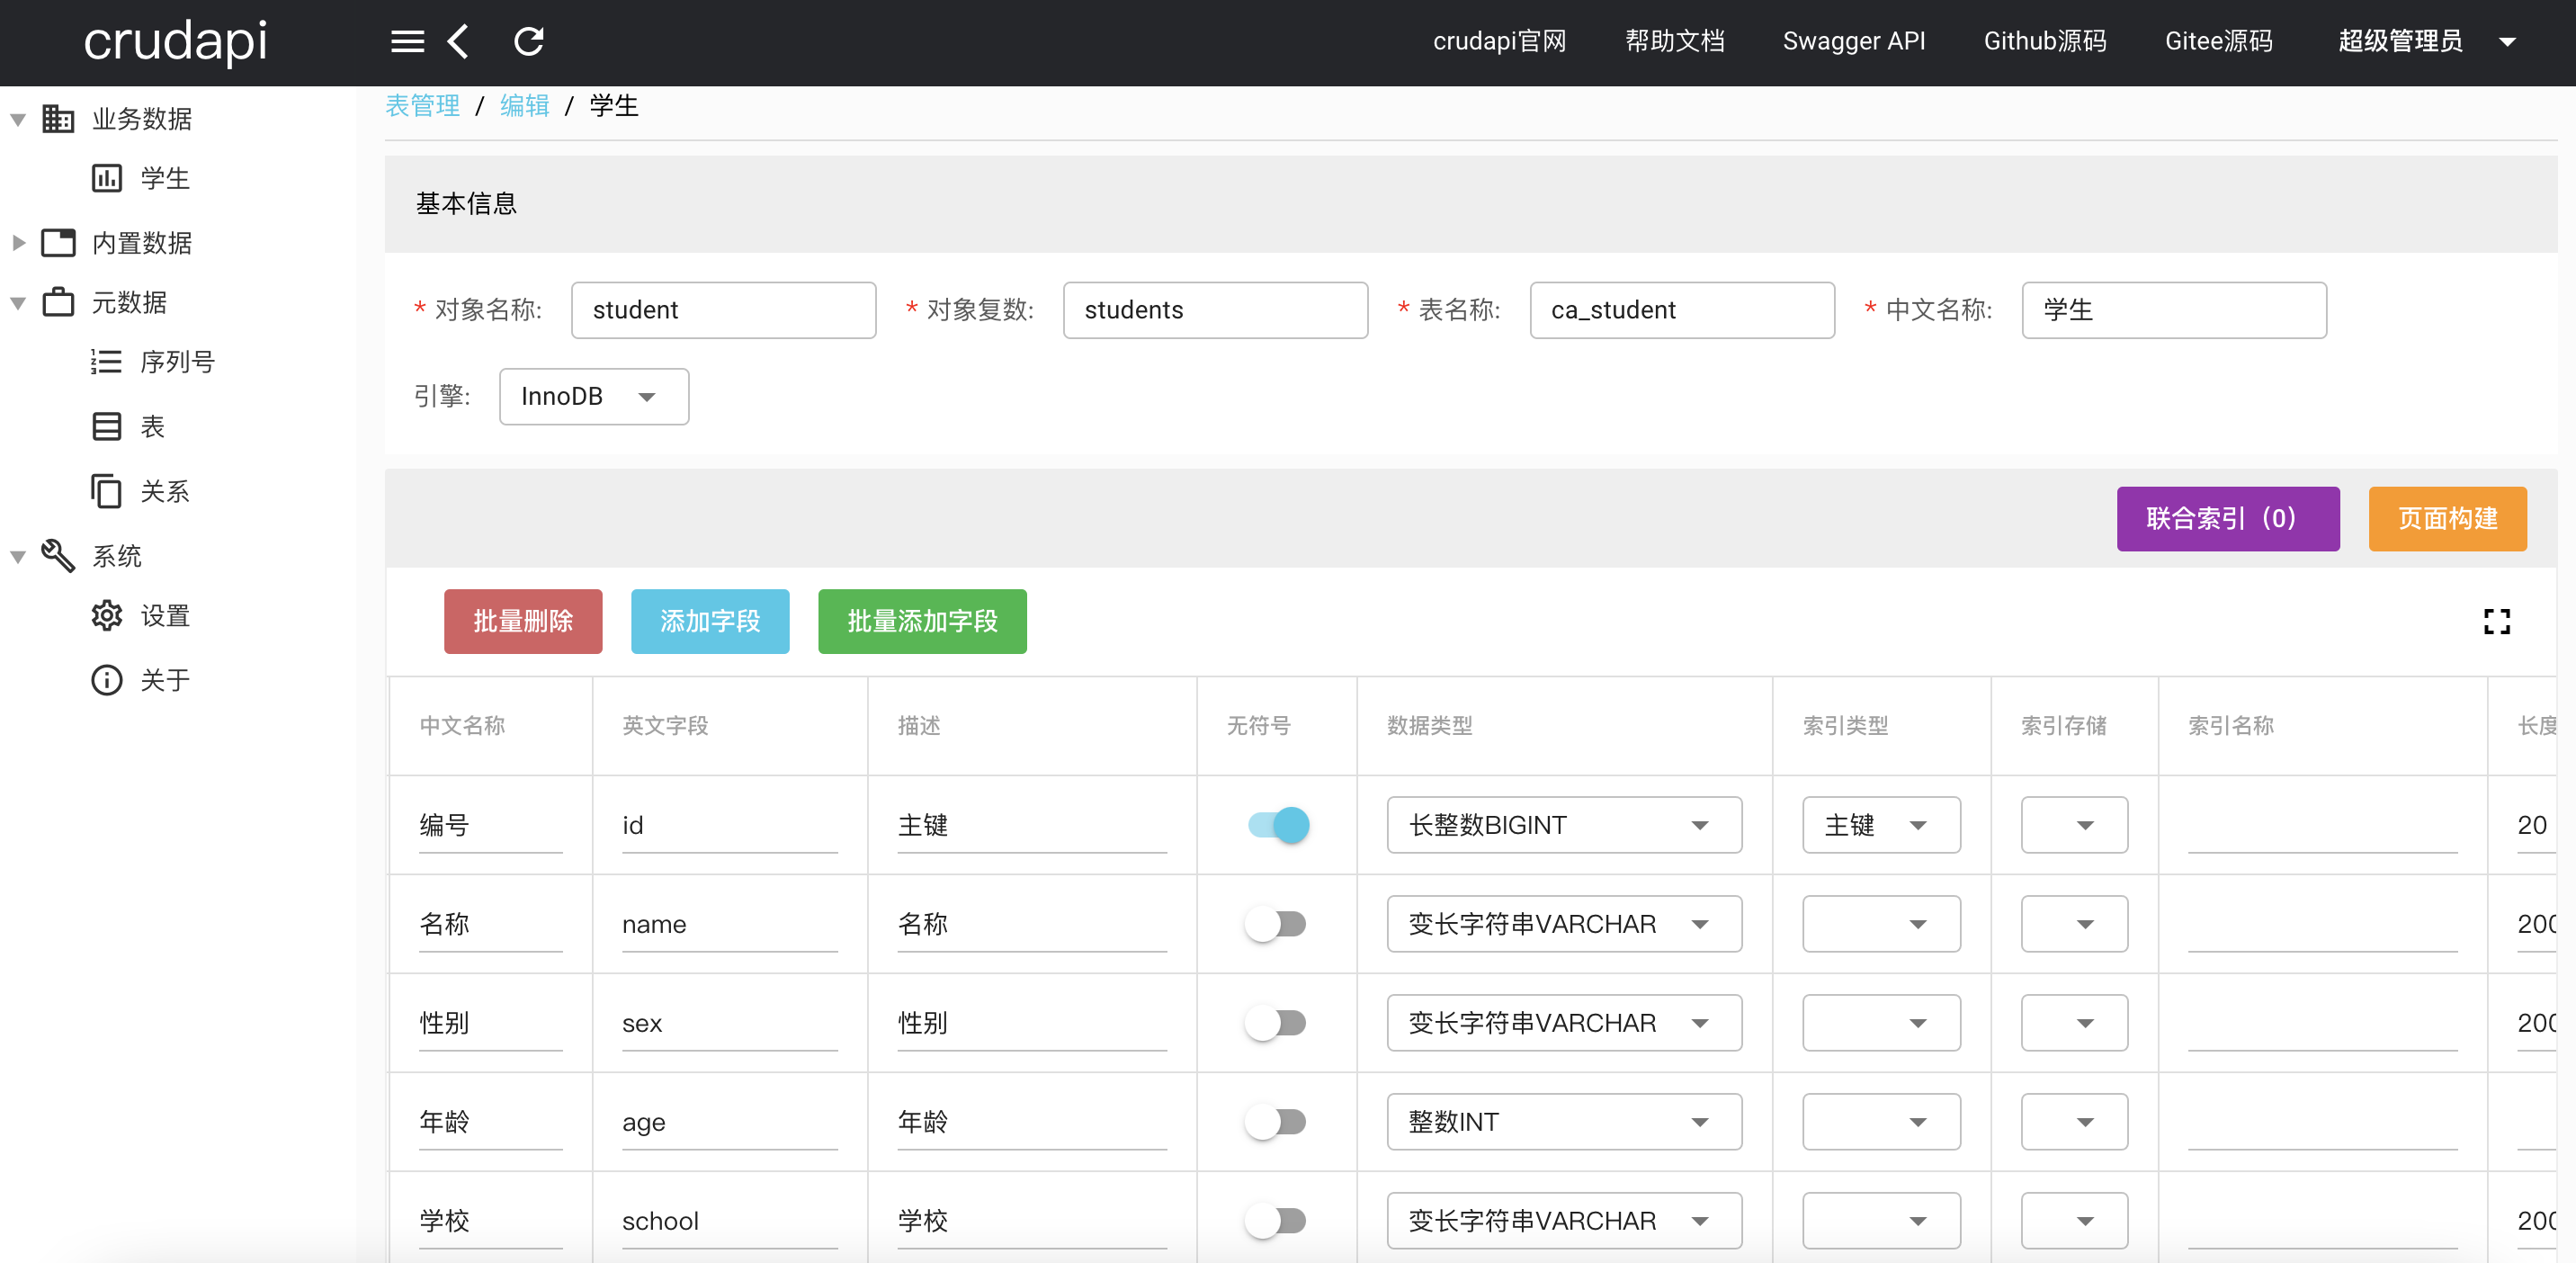
Task: Click the 关于 info icon
Action: (x=106, y=680)
